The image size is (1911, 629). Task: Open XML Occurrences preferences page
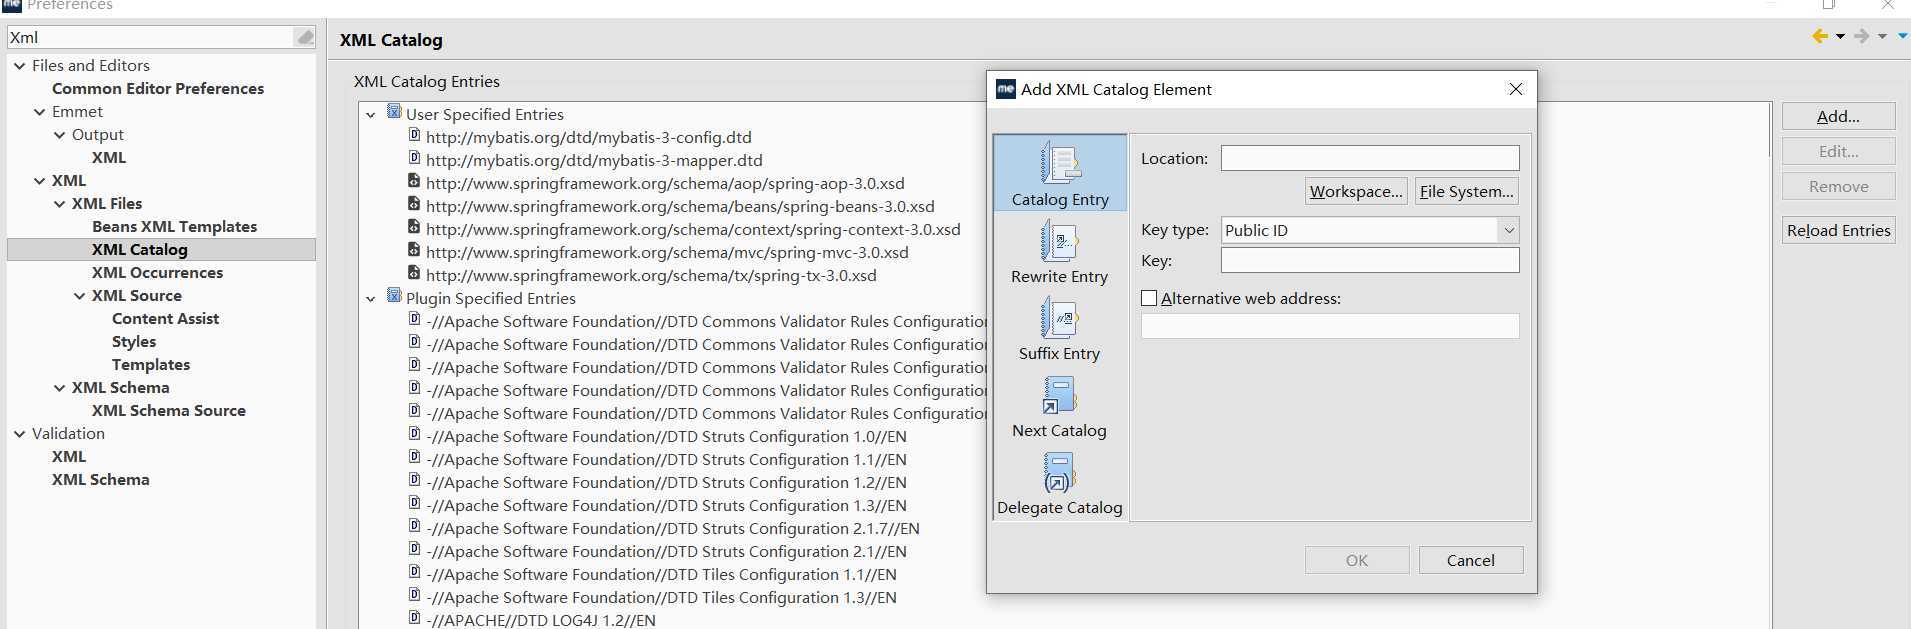point(157,272)
